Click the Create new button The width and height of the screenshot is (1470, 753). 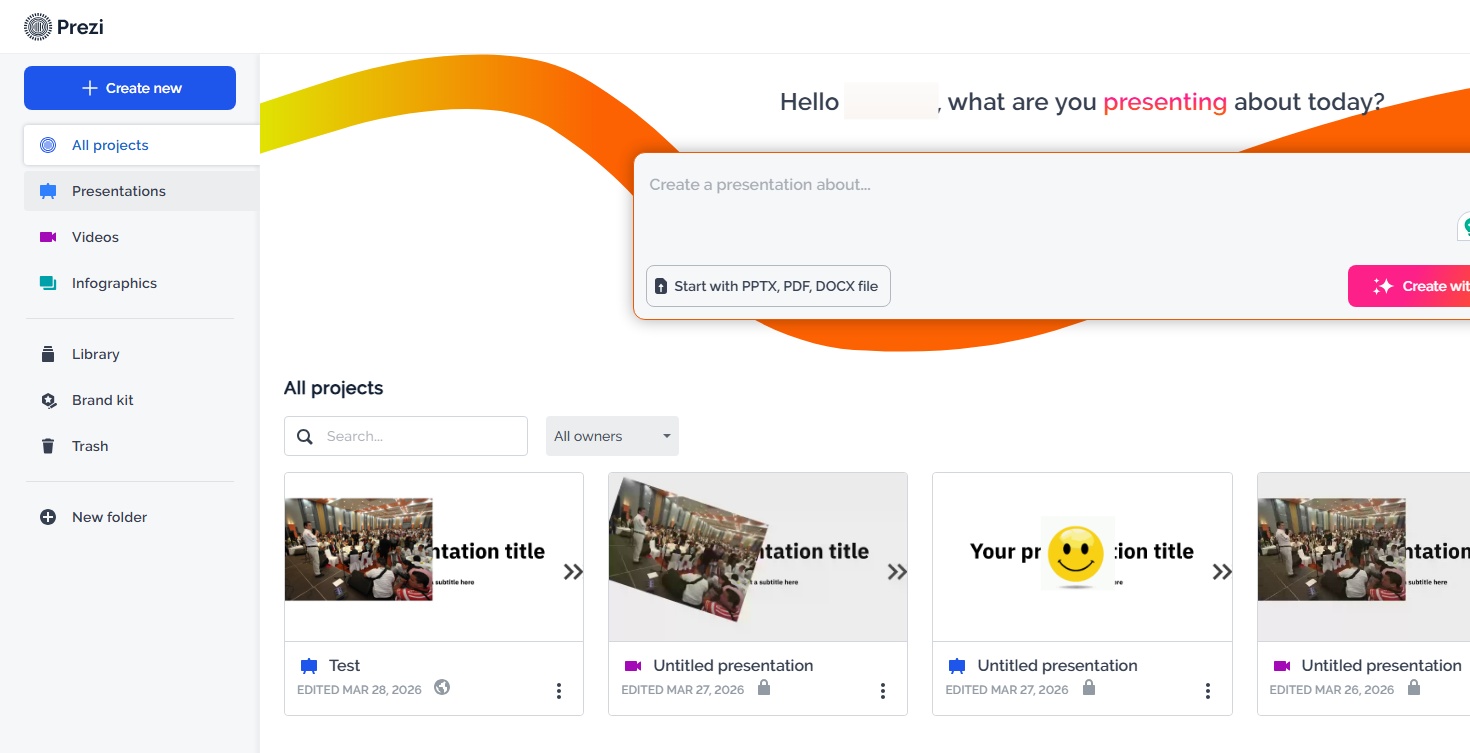click(x=130, y=88)
